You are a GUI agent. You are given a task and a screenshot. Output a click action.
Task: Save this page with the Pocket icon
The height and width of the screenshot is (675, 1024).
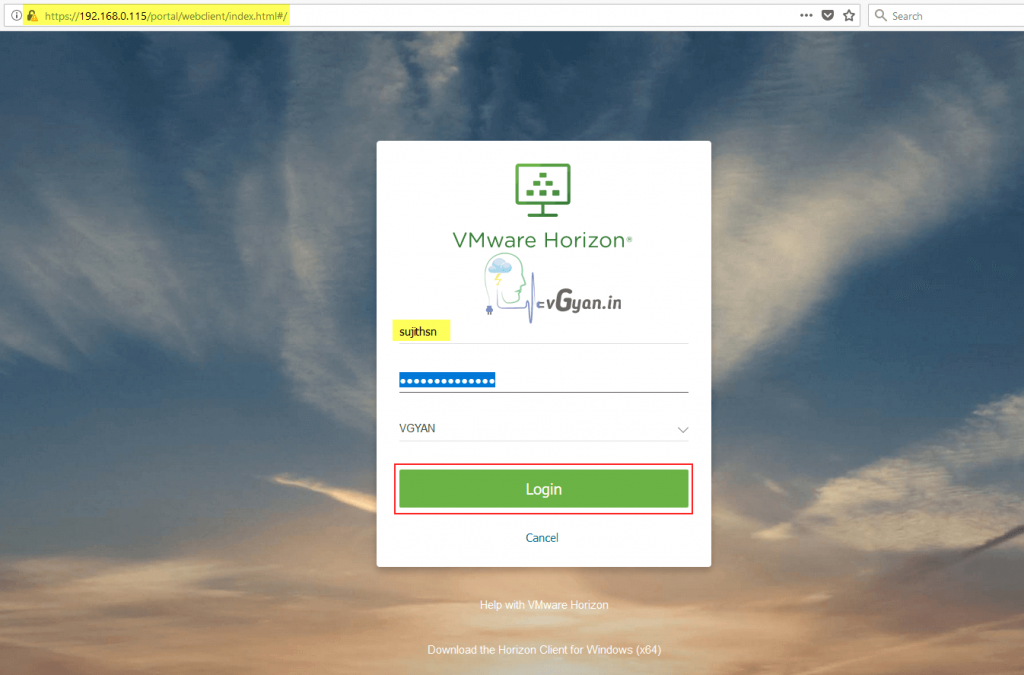[x=827, y=15]
